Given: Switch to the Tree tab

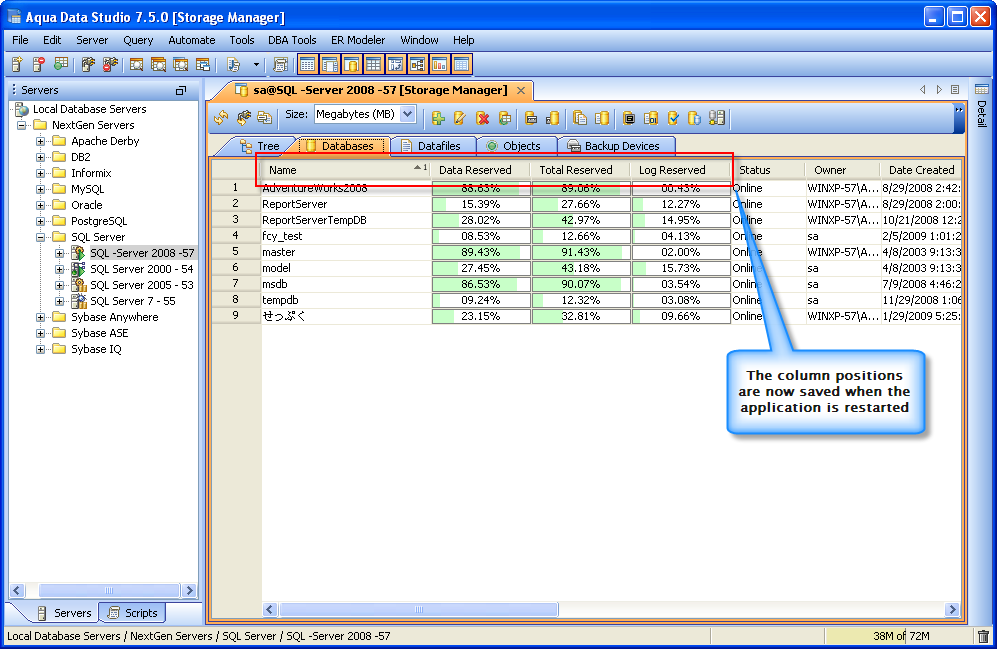Looking at the screenshot, I should click(x=259, y=146).
